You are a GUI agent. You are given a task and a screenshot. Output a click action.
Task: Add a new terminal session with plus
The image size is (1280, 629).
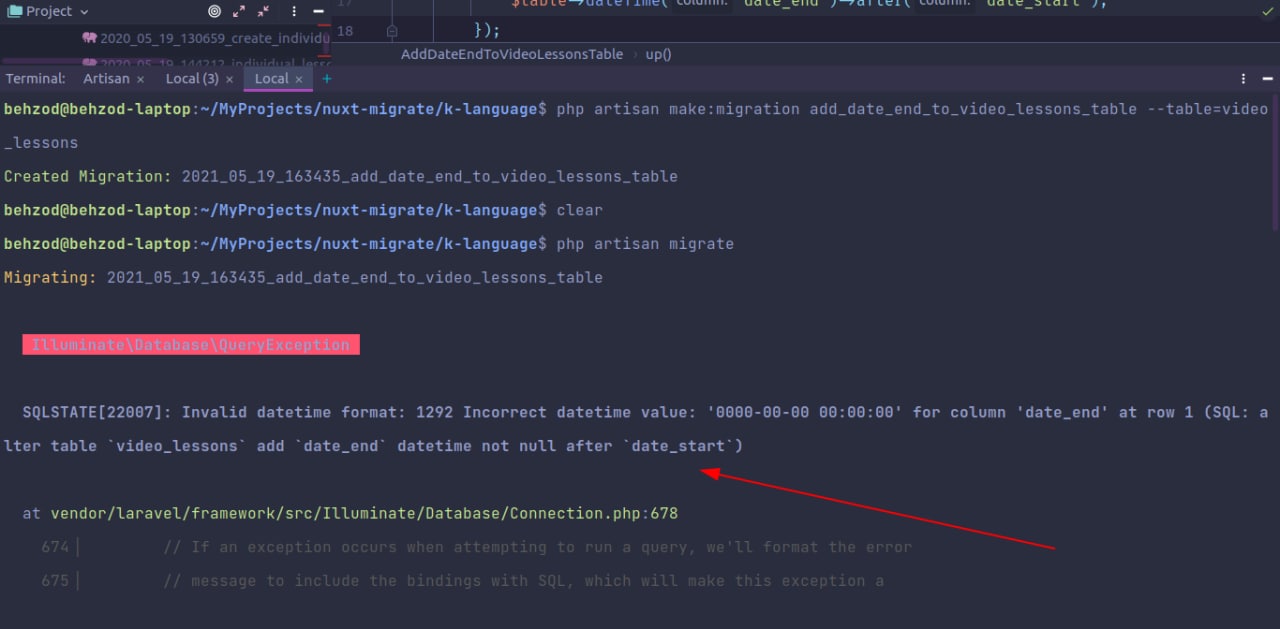tap(326, 78)
